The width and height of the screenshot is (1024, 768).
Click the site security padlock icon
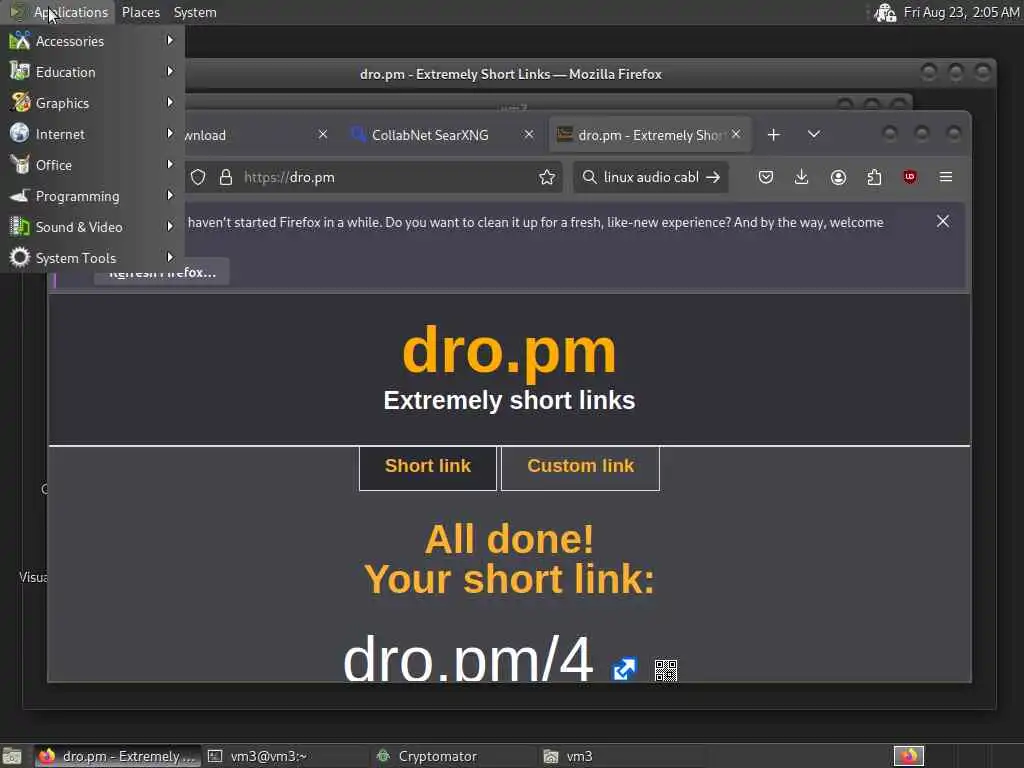pyautogui.click(x=226, y=177)
